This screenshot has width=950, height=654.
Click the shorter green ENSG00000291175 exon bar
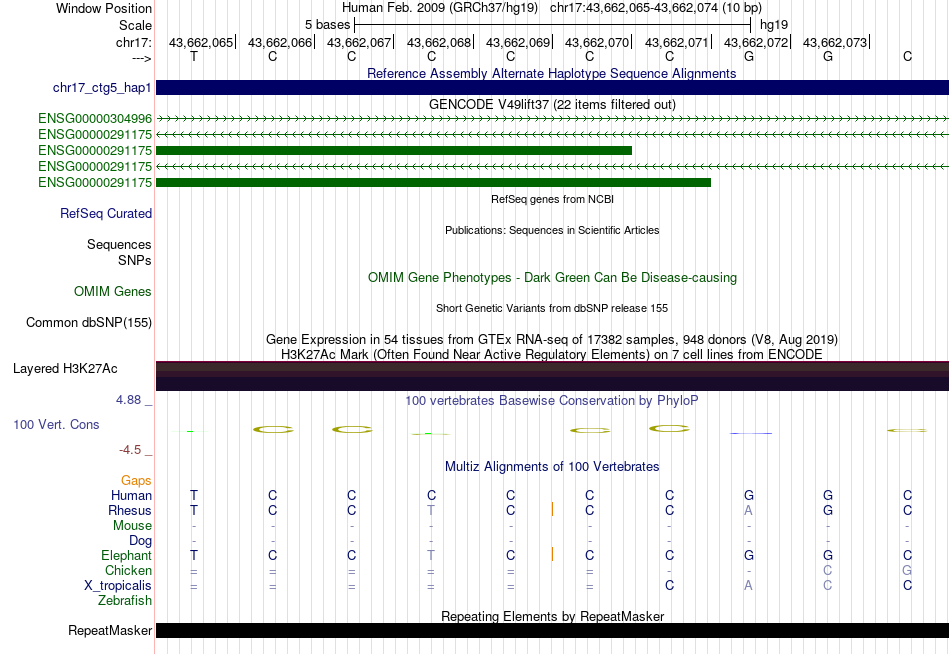(x=394, y=150)
